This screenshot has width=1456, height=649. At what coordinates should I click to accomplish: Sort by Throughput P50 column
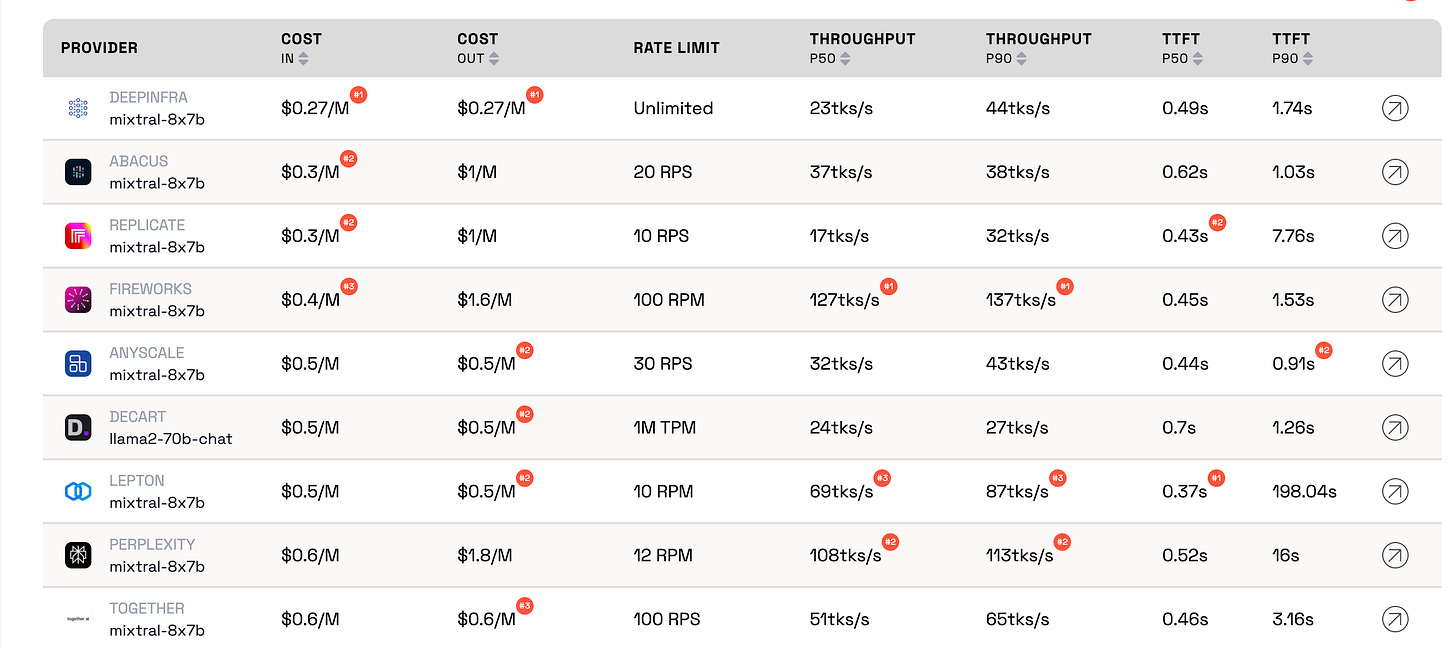[845, 59]
